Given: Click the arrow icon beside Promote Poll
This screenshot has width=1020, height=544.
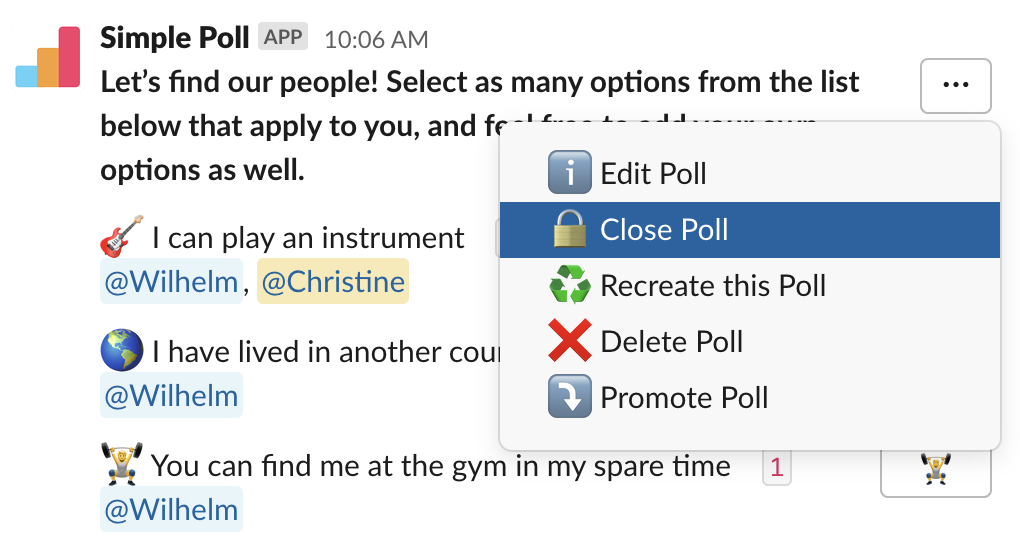Looking at the screenshot, I should pyautogui.click(x=570, y=397).
